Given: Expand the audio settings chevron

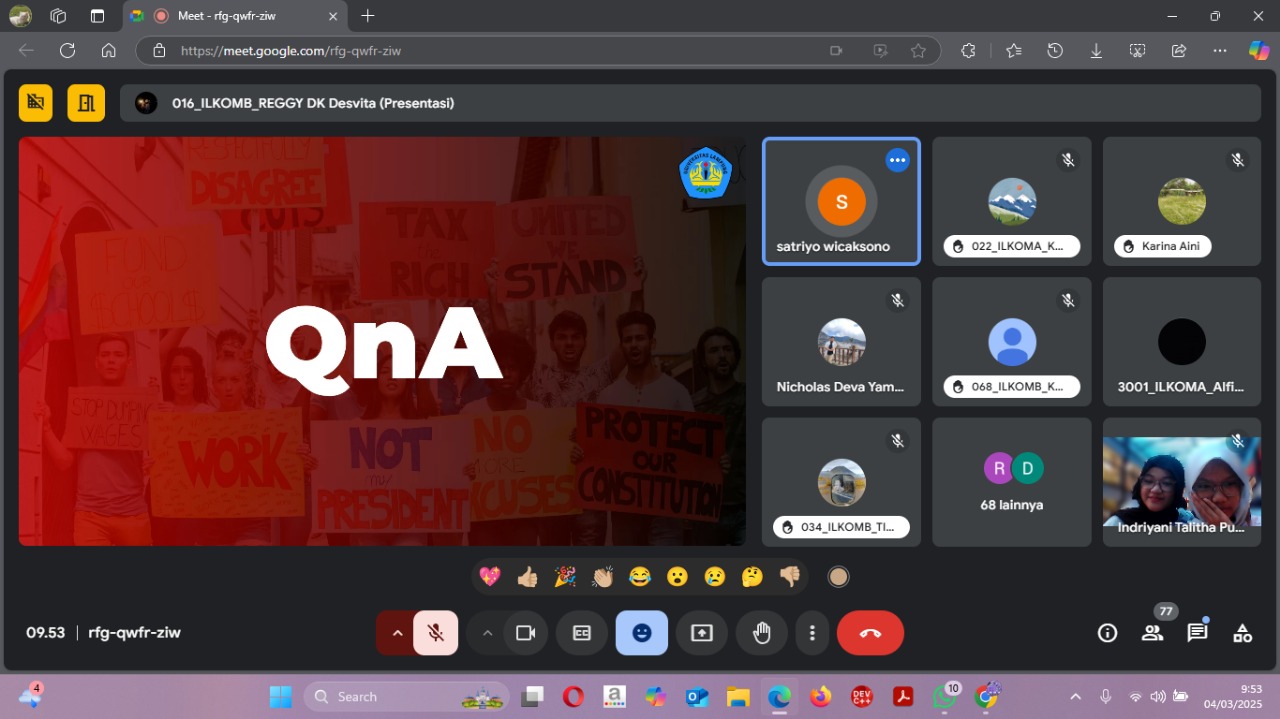Looking at the screenshot, I should click(397, 633).
